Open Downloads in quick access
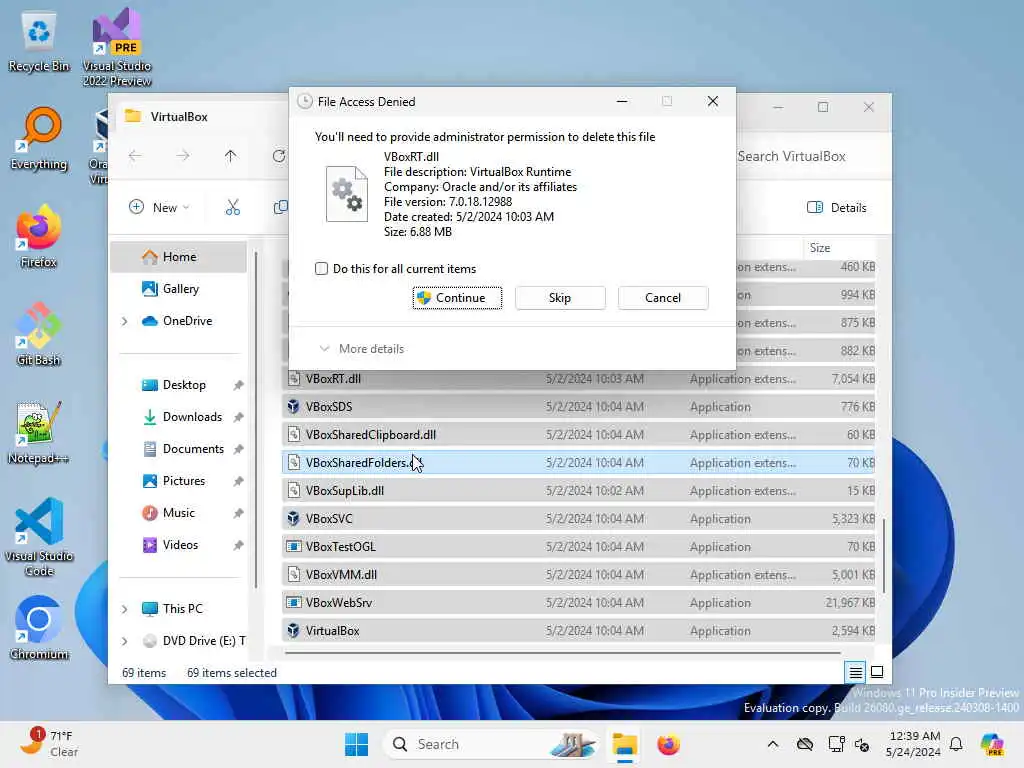The height and width of the screenshot is (768, 1024). tap(184, 417)
